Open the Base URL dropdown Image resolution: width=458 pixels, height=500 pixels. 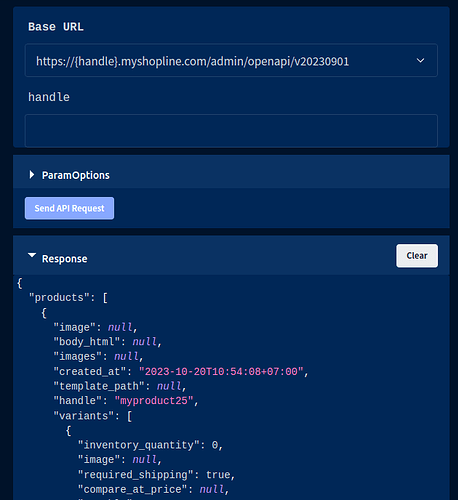pos(231,60)
